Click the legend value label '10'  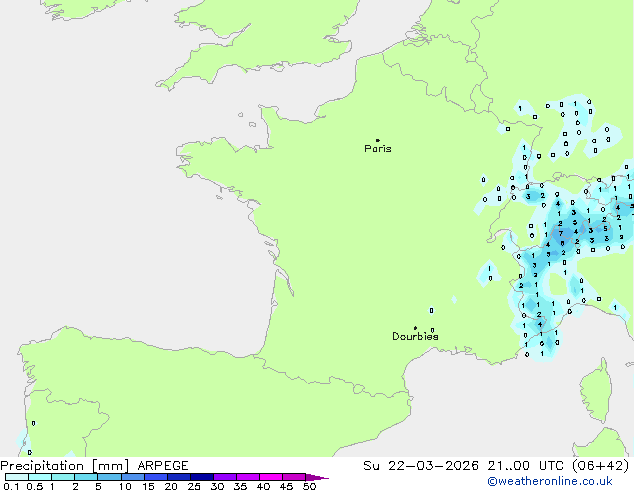coord(125,487)
